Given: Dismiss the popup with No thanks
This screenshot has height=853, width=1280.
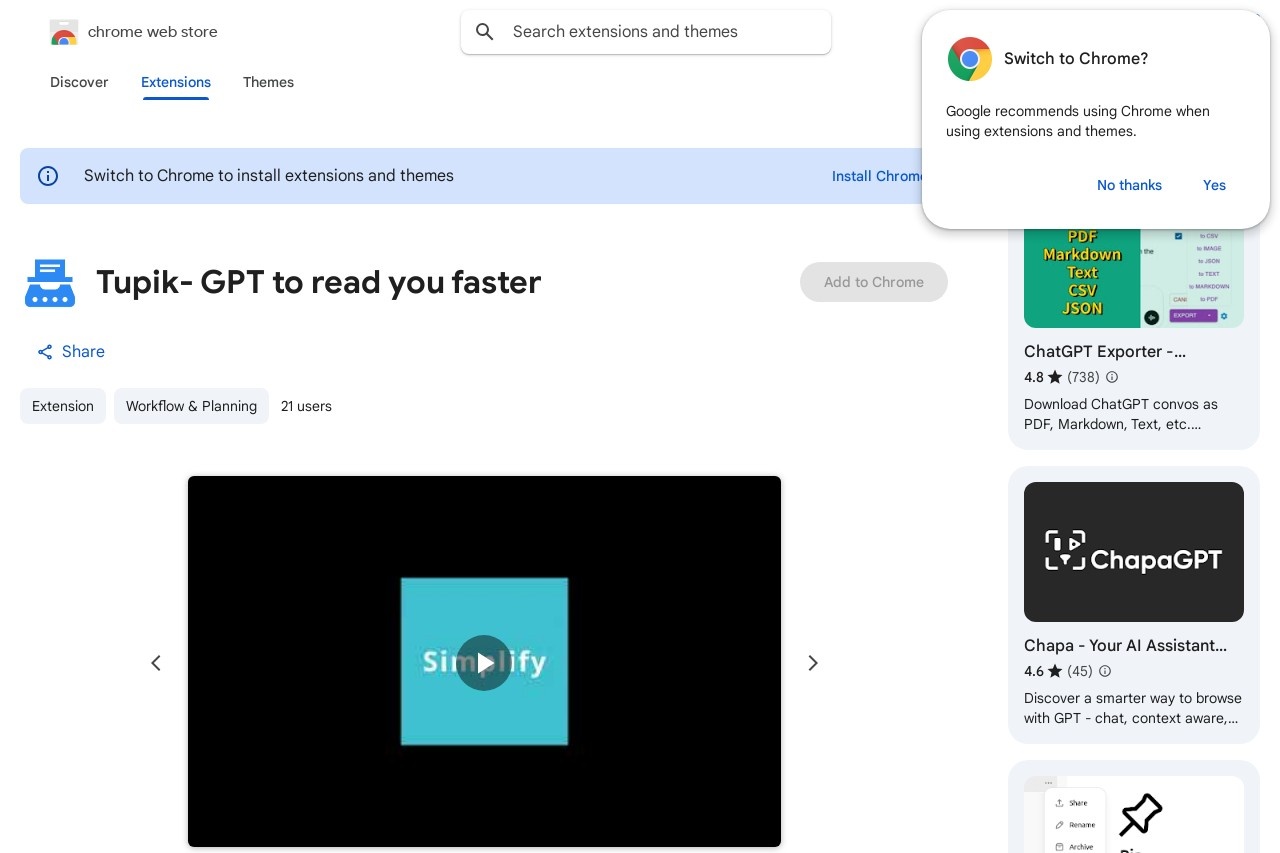Looking at the screenshot, I should tap(1129, 185).
